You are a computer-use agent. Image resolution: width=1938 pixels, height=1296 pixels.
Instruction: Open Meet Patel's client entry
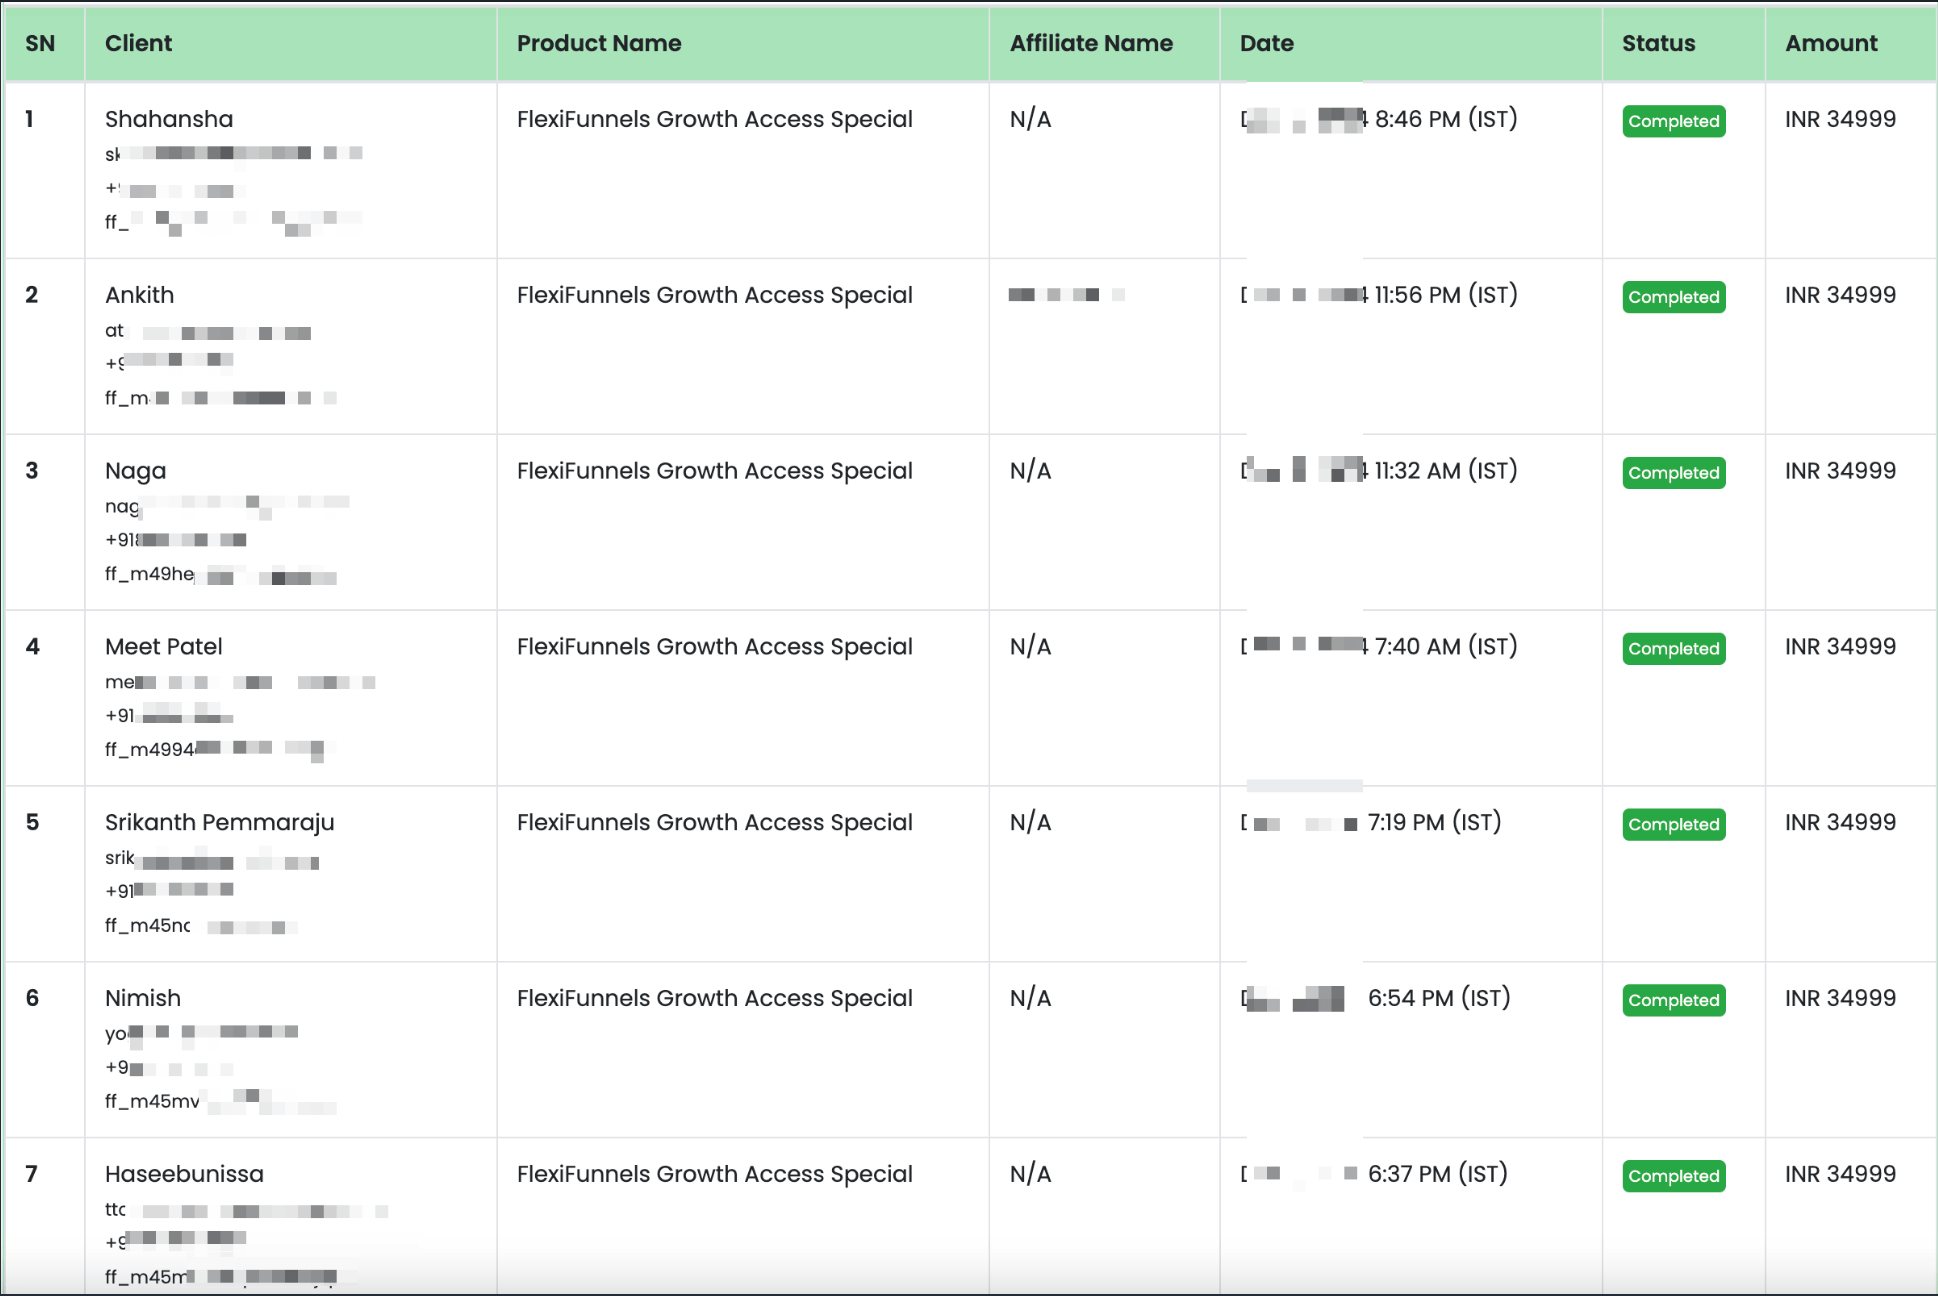[x=164, y=647]
